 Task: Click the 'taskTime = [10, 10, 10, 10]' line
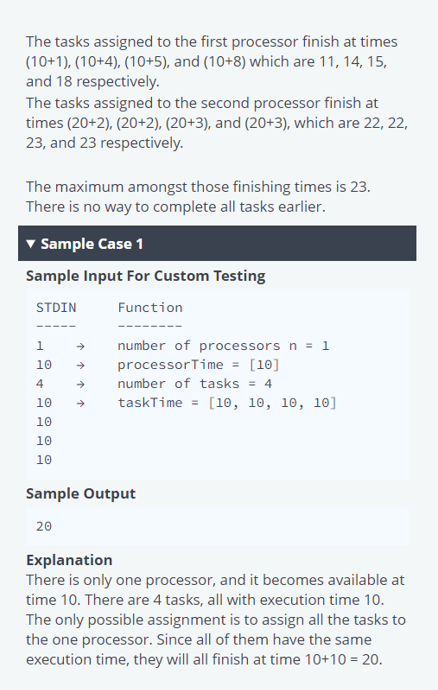point(227,403)
